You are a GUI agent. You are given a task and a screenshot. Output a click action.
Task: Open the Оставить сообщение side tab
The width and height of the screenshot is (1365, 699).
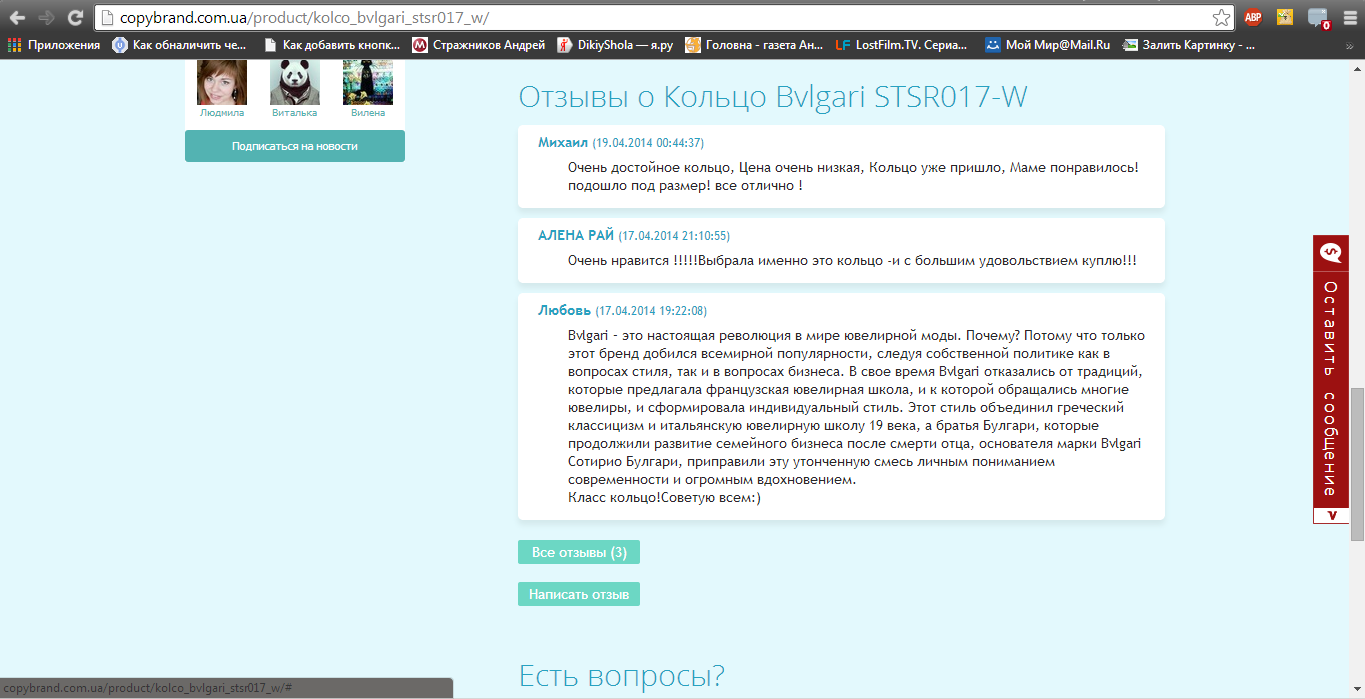(x=1331, y=388)
